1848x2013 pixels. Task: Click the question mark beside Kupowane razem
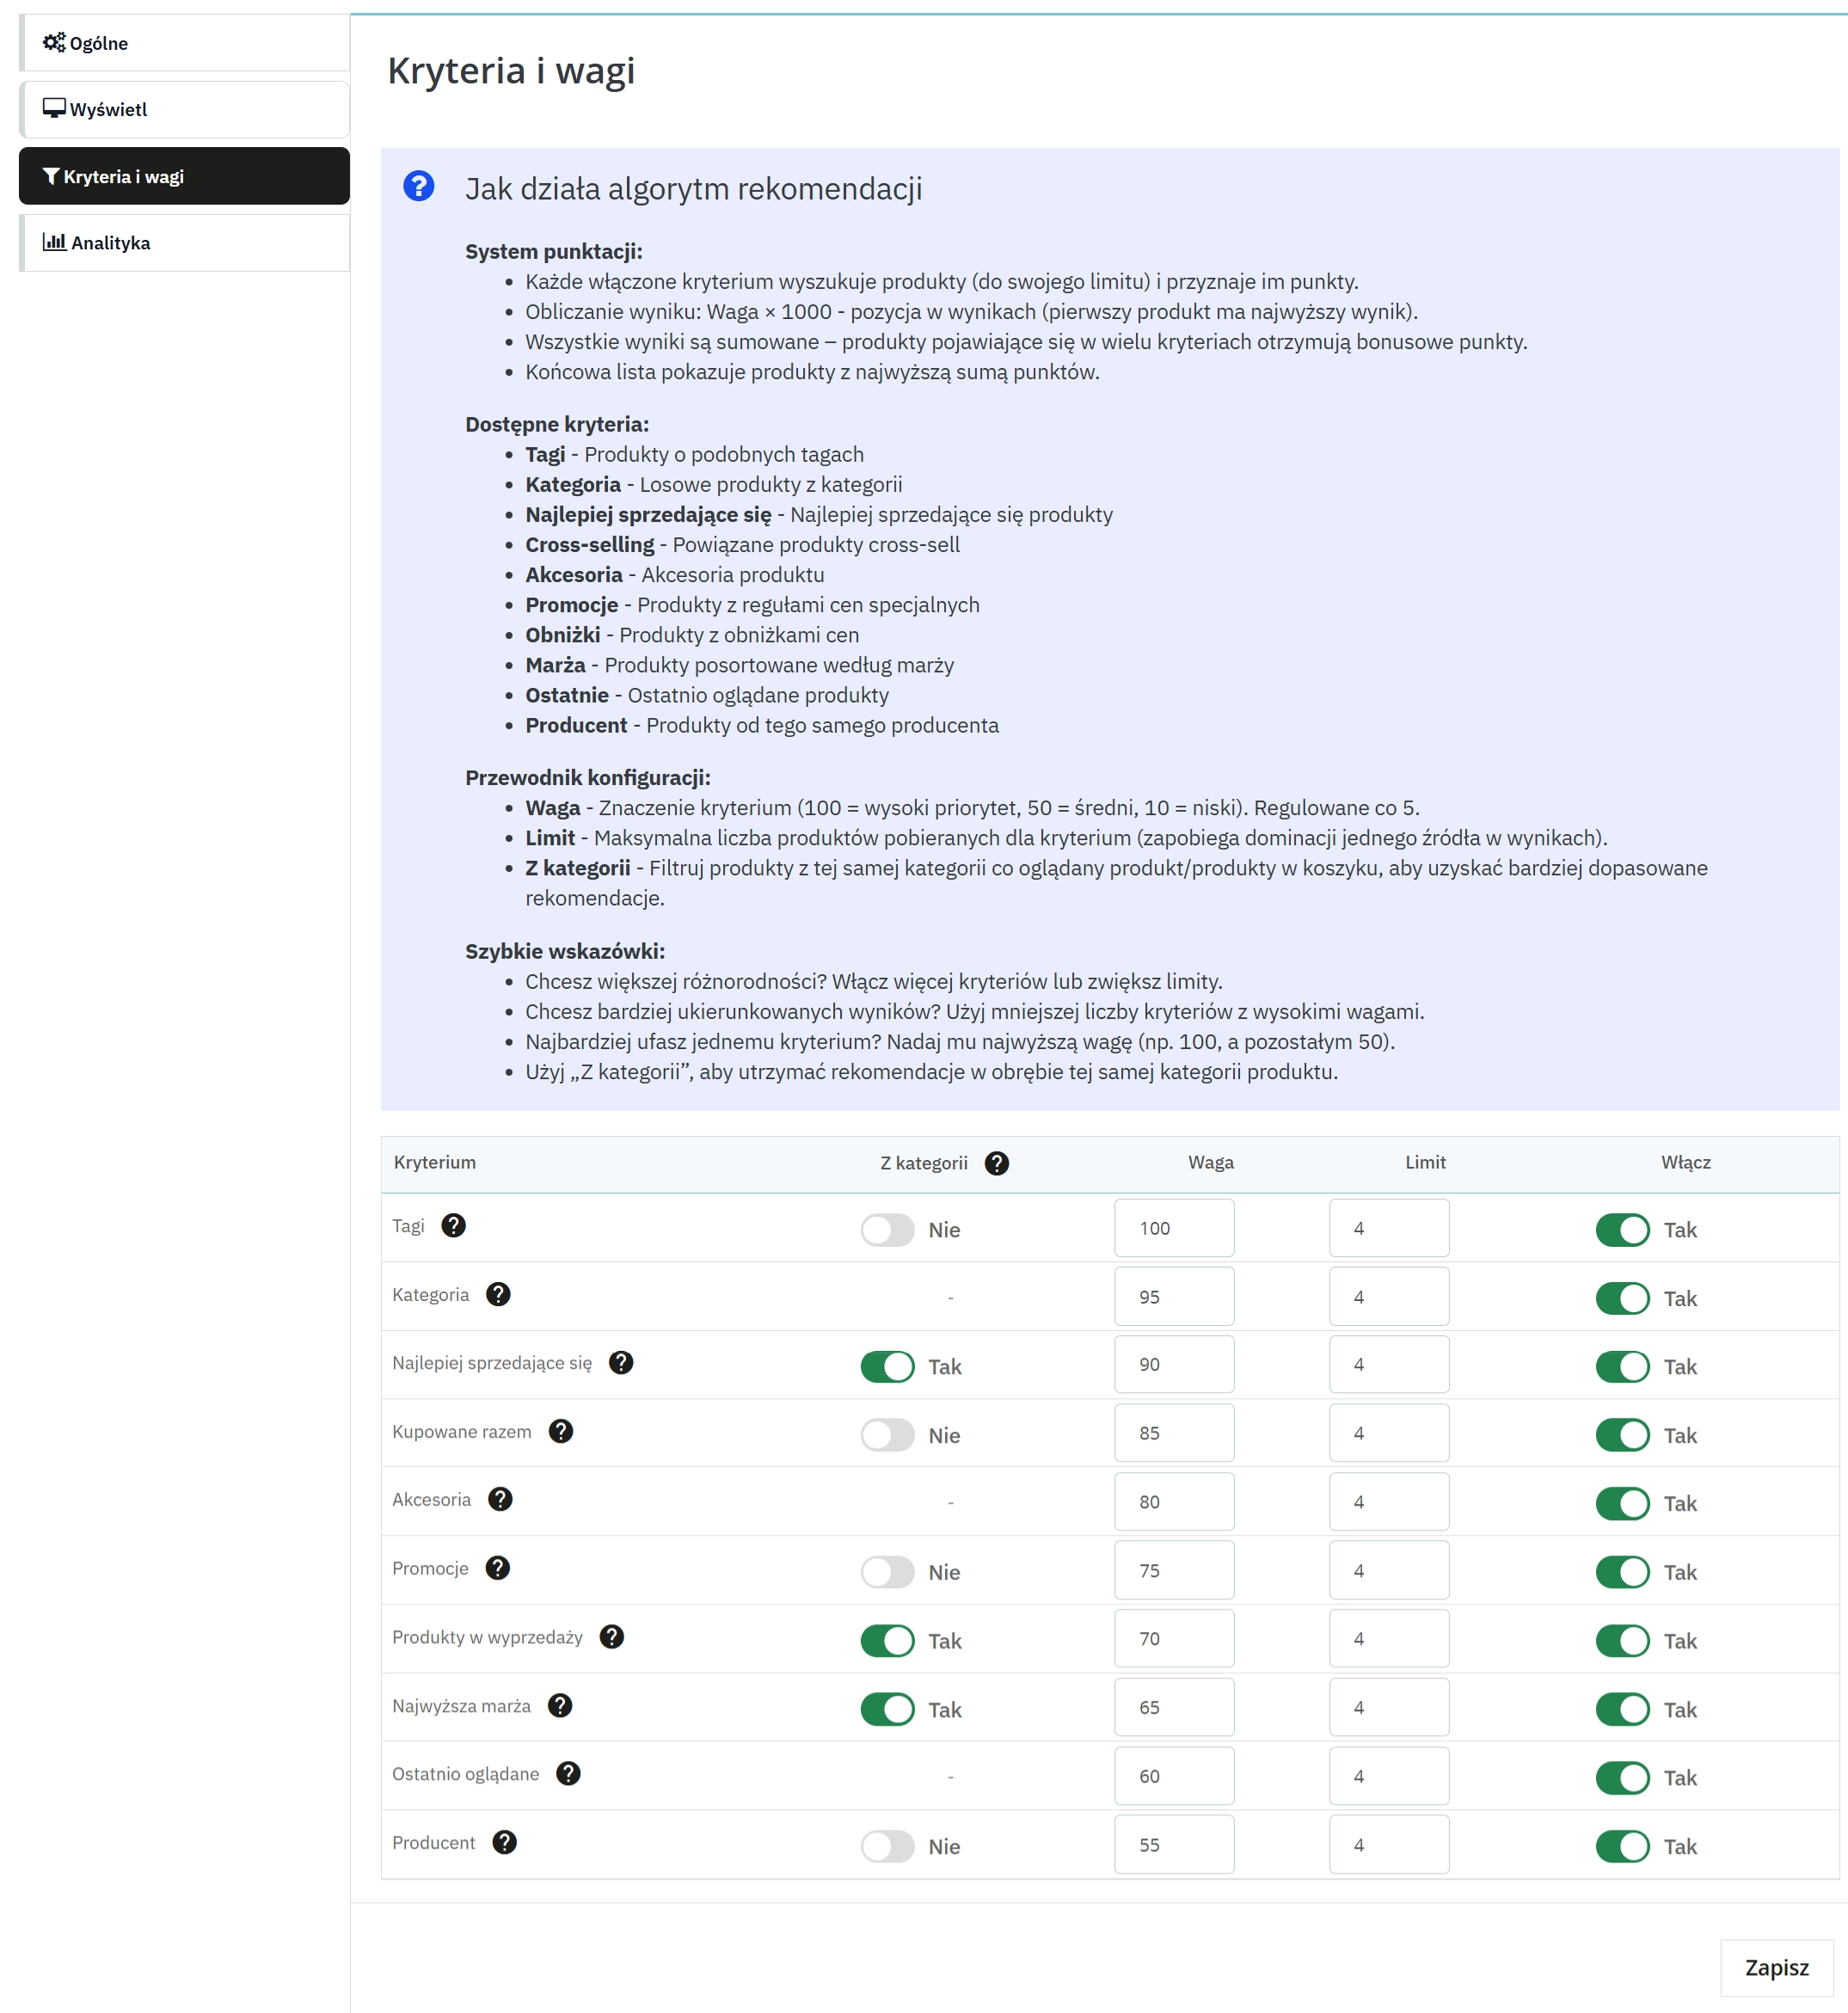562,1431
